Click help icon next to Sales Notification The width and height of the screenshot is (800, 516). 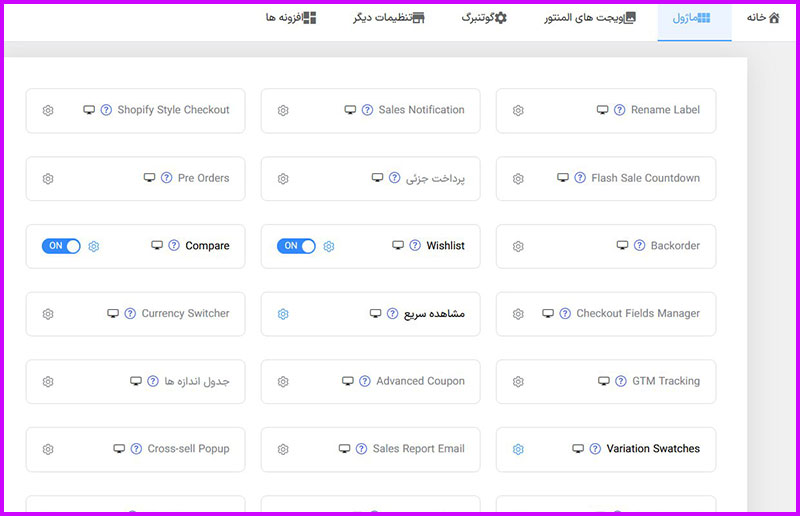367,110
